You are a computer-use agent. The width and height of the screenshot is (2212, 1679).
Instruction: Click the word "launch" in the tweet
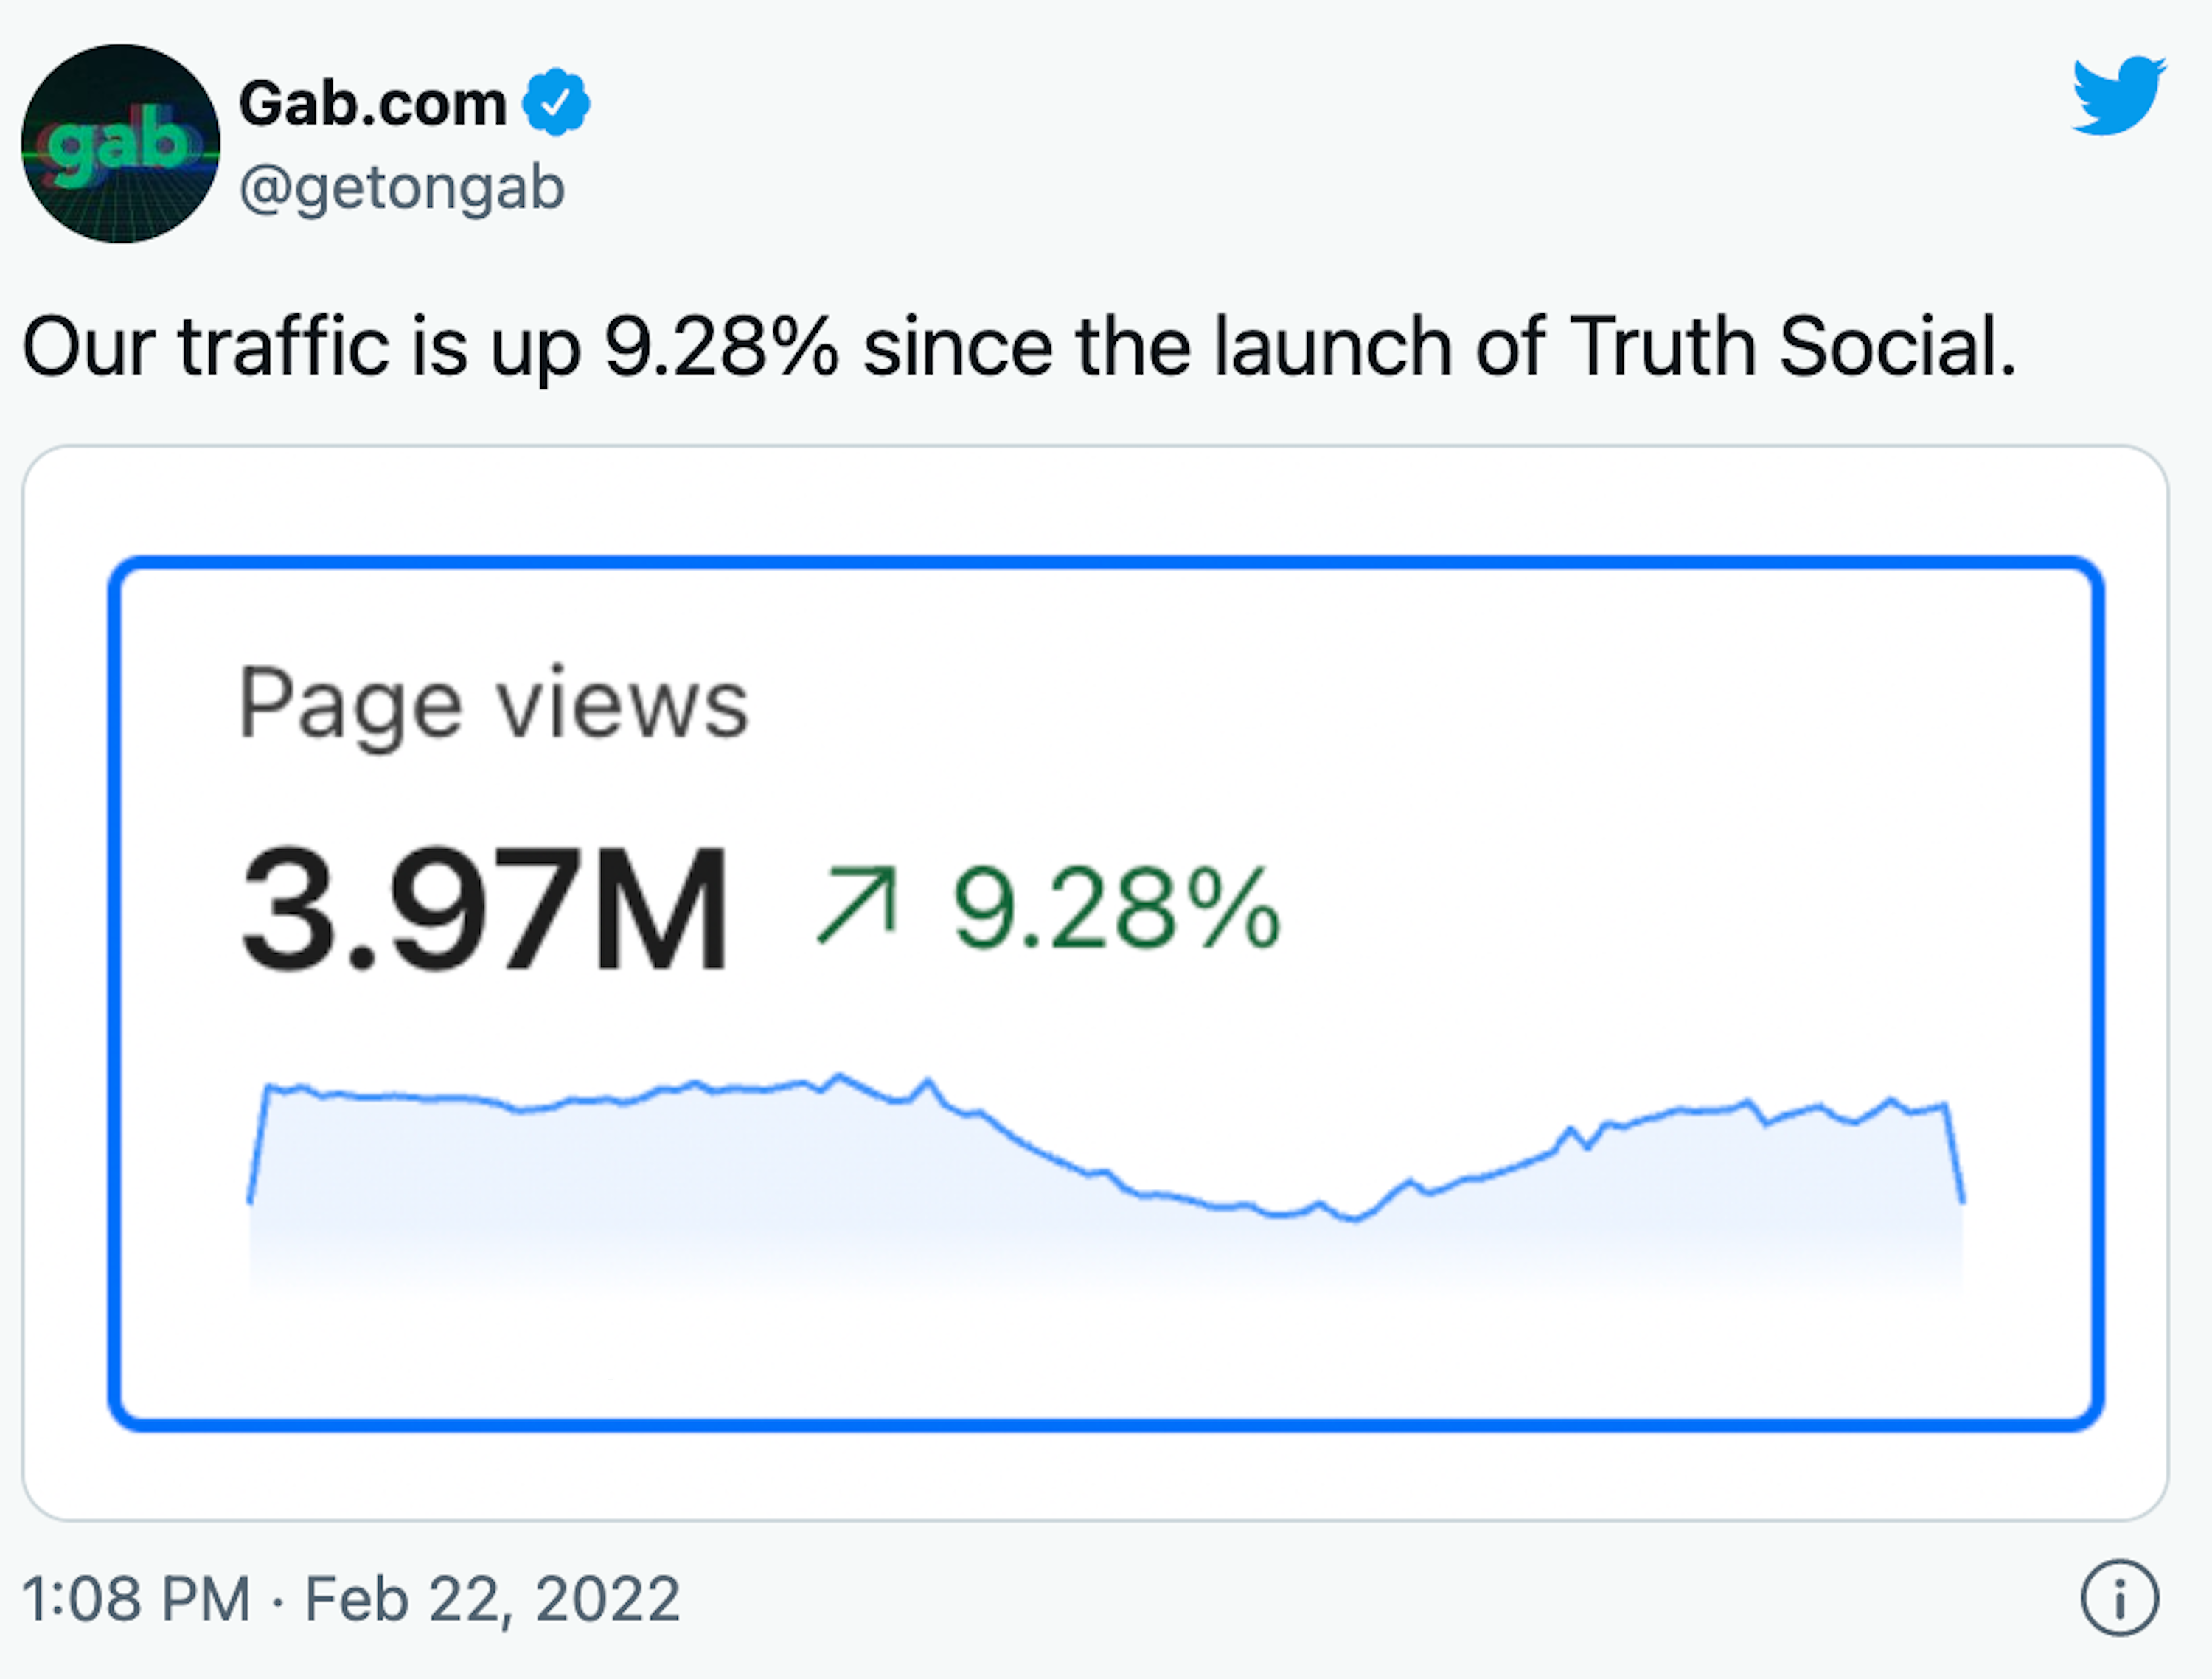1333,347
